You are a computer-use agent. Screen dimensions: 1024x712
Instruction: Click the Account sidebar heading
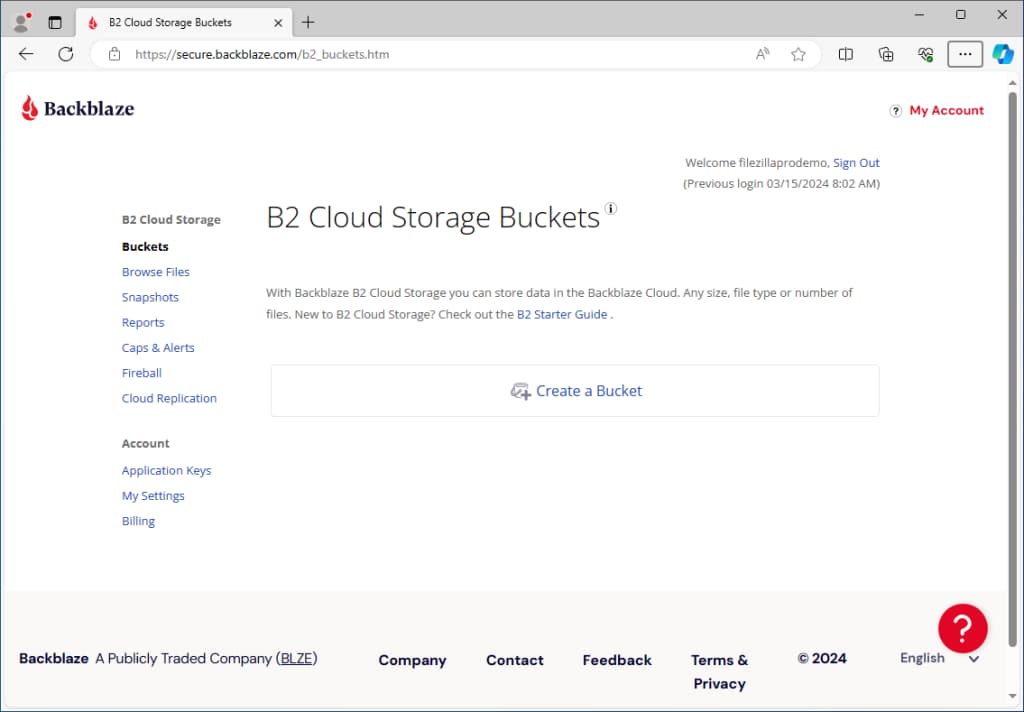click(146, 444)
